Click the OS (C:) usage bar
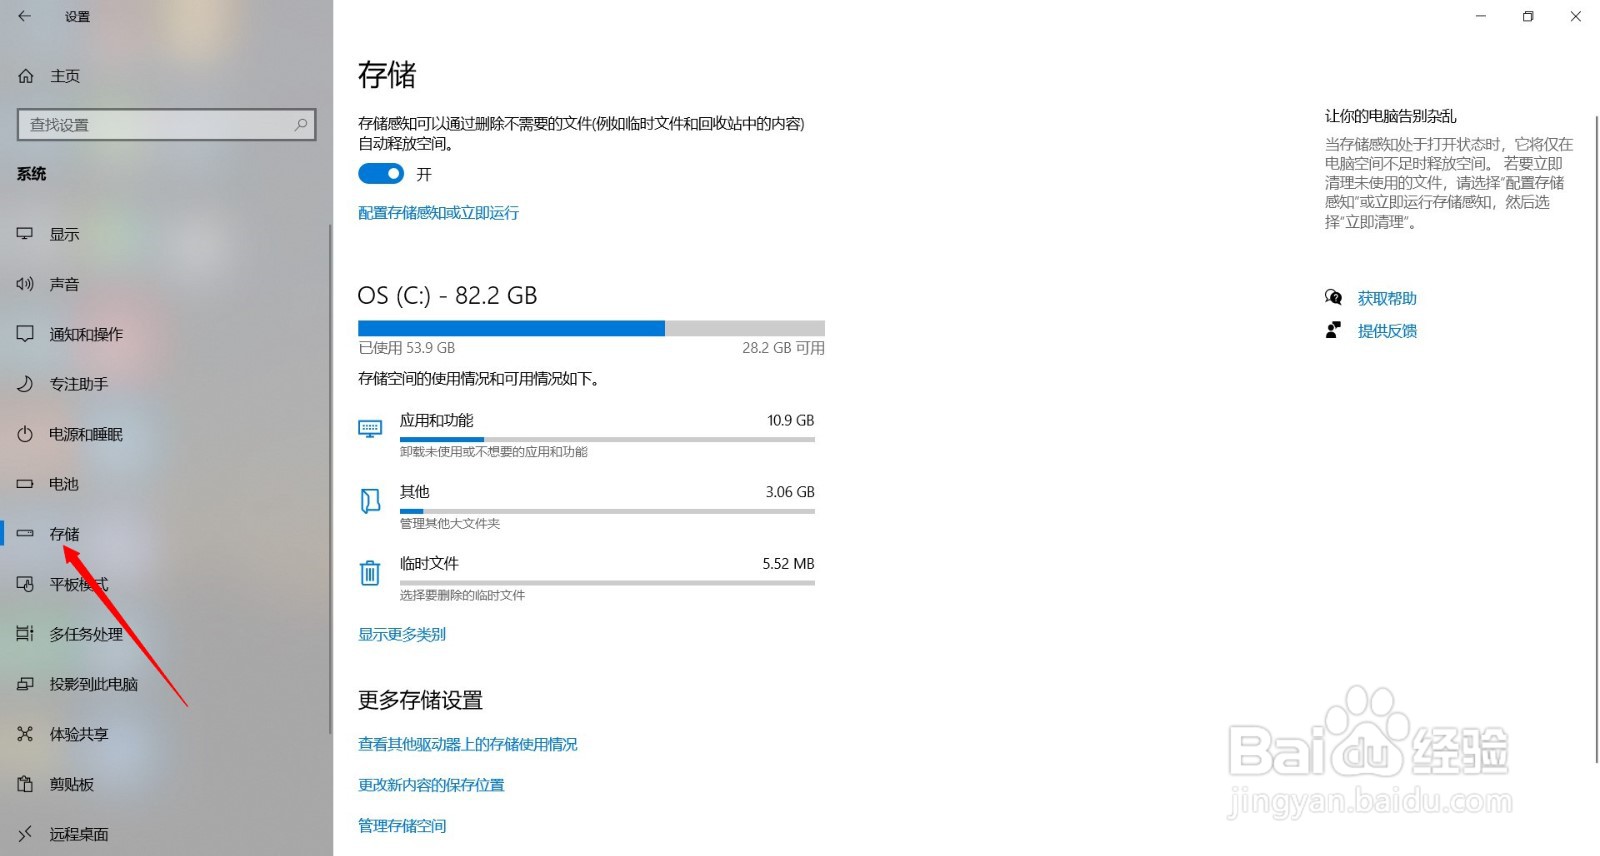This screenshot has height=856, width=1600. click(x=591, y=328)
